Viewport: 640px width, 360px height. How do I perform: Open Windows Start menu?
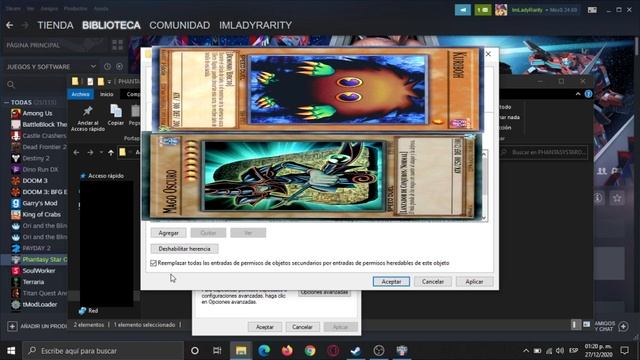(11, 351)
